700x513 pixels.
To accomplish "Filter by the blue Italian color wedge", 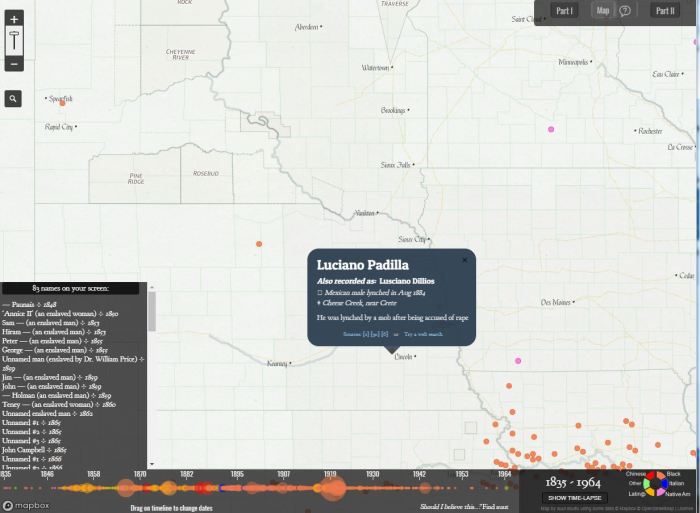I will point(665,484).
